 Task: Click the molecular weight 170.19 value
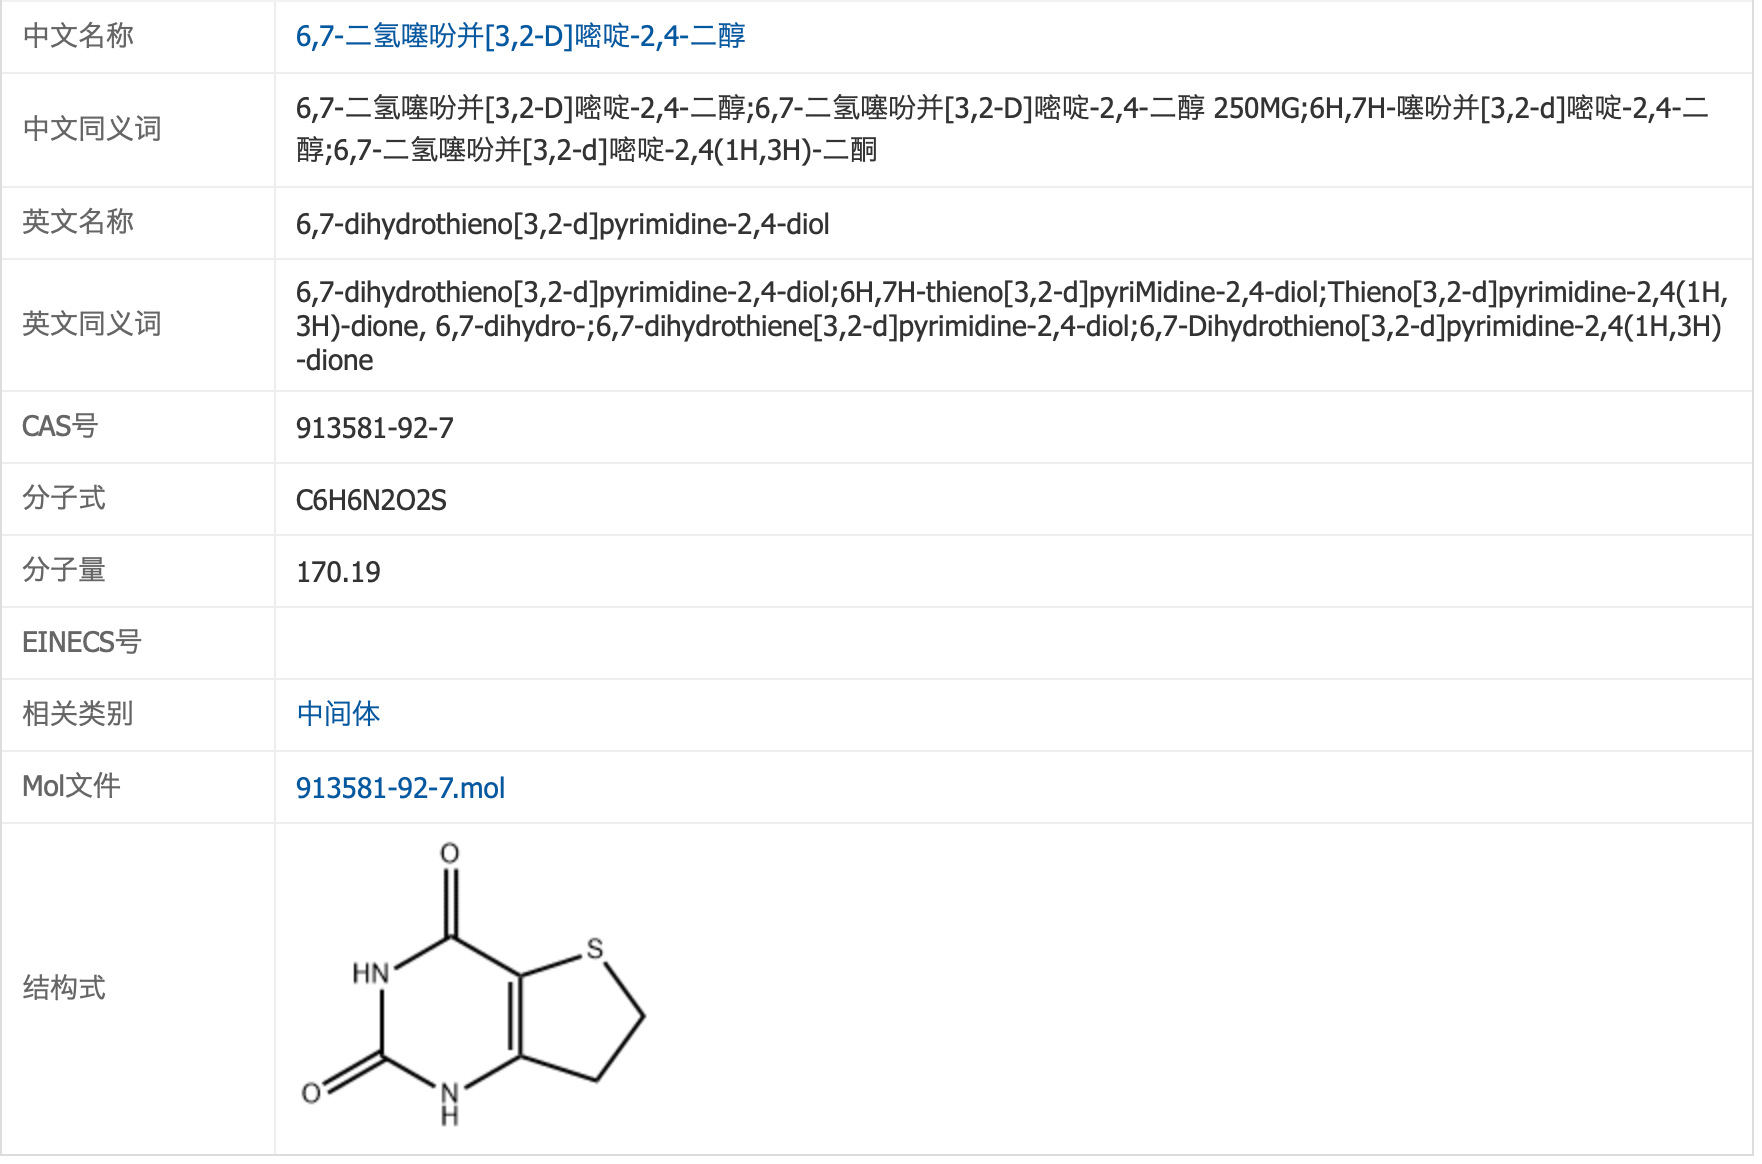338,572
